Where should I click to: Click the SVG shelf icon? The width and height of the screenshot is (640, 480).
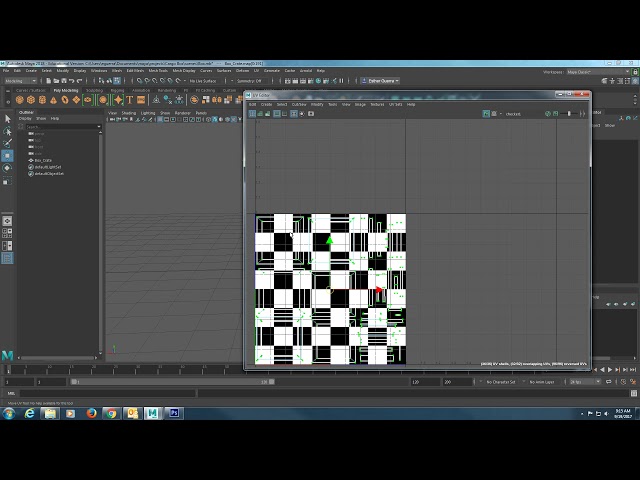(x=141, y=100)
